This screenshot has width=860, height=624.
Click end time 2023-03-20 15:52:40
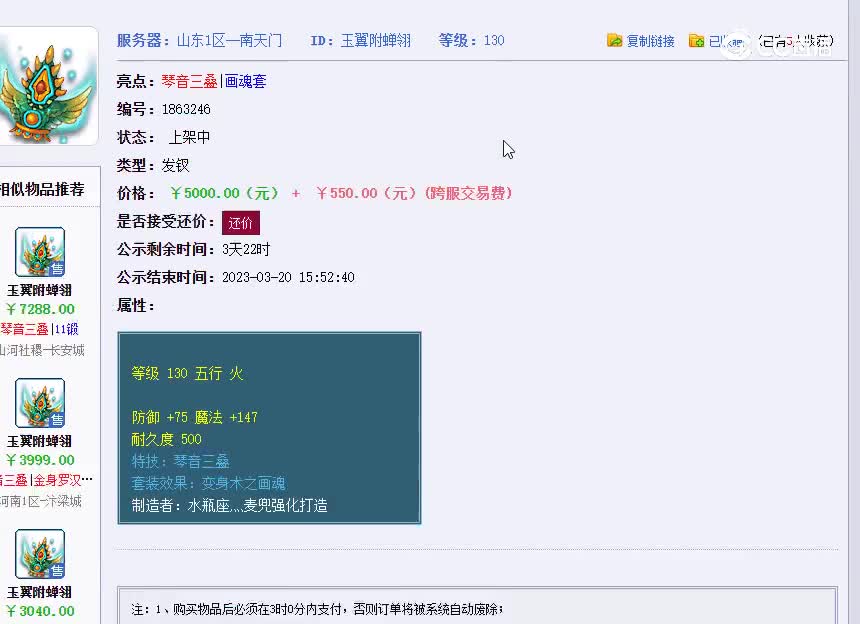tap(288, 277)
